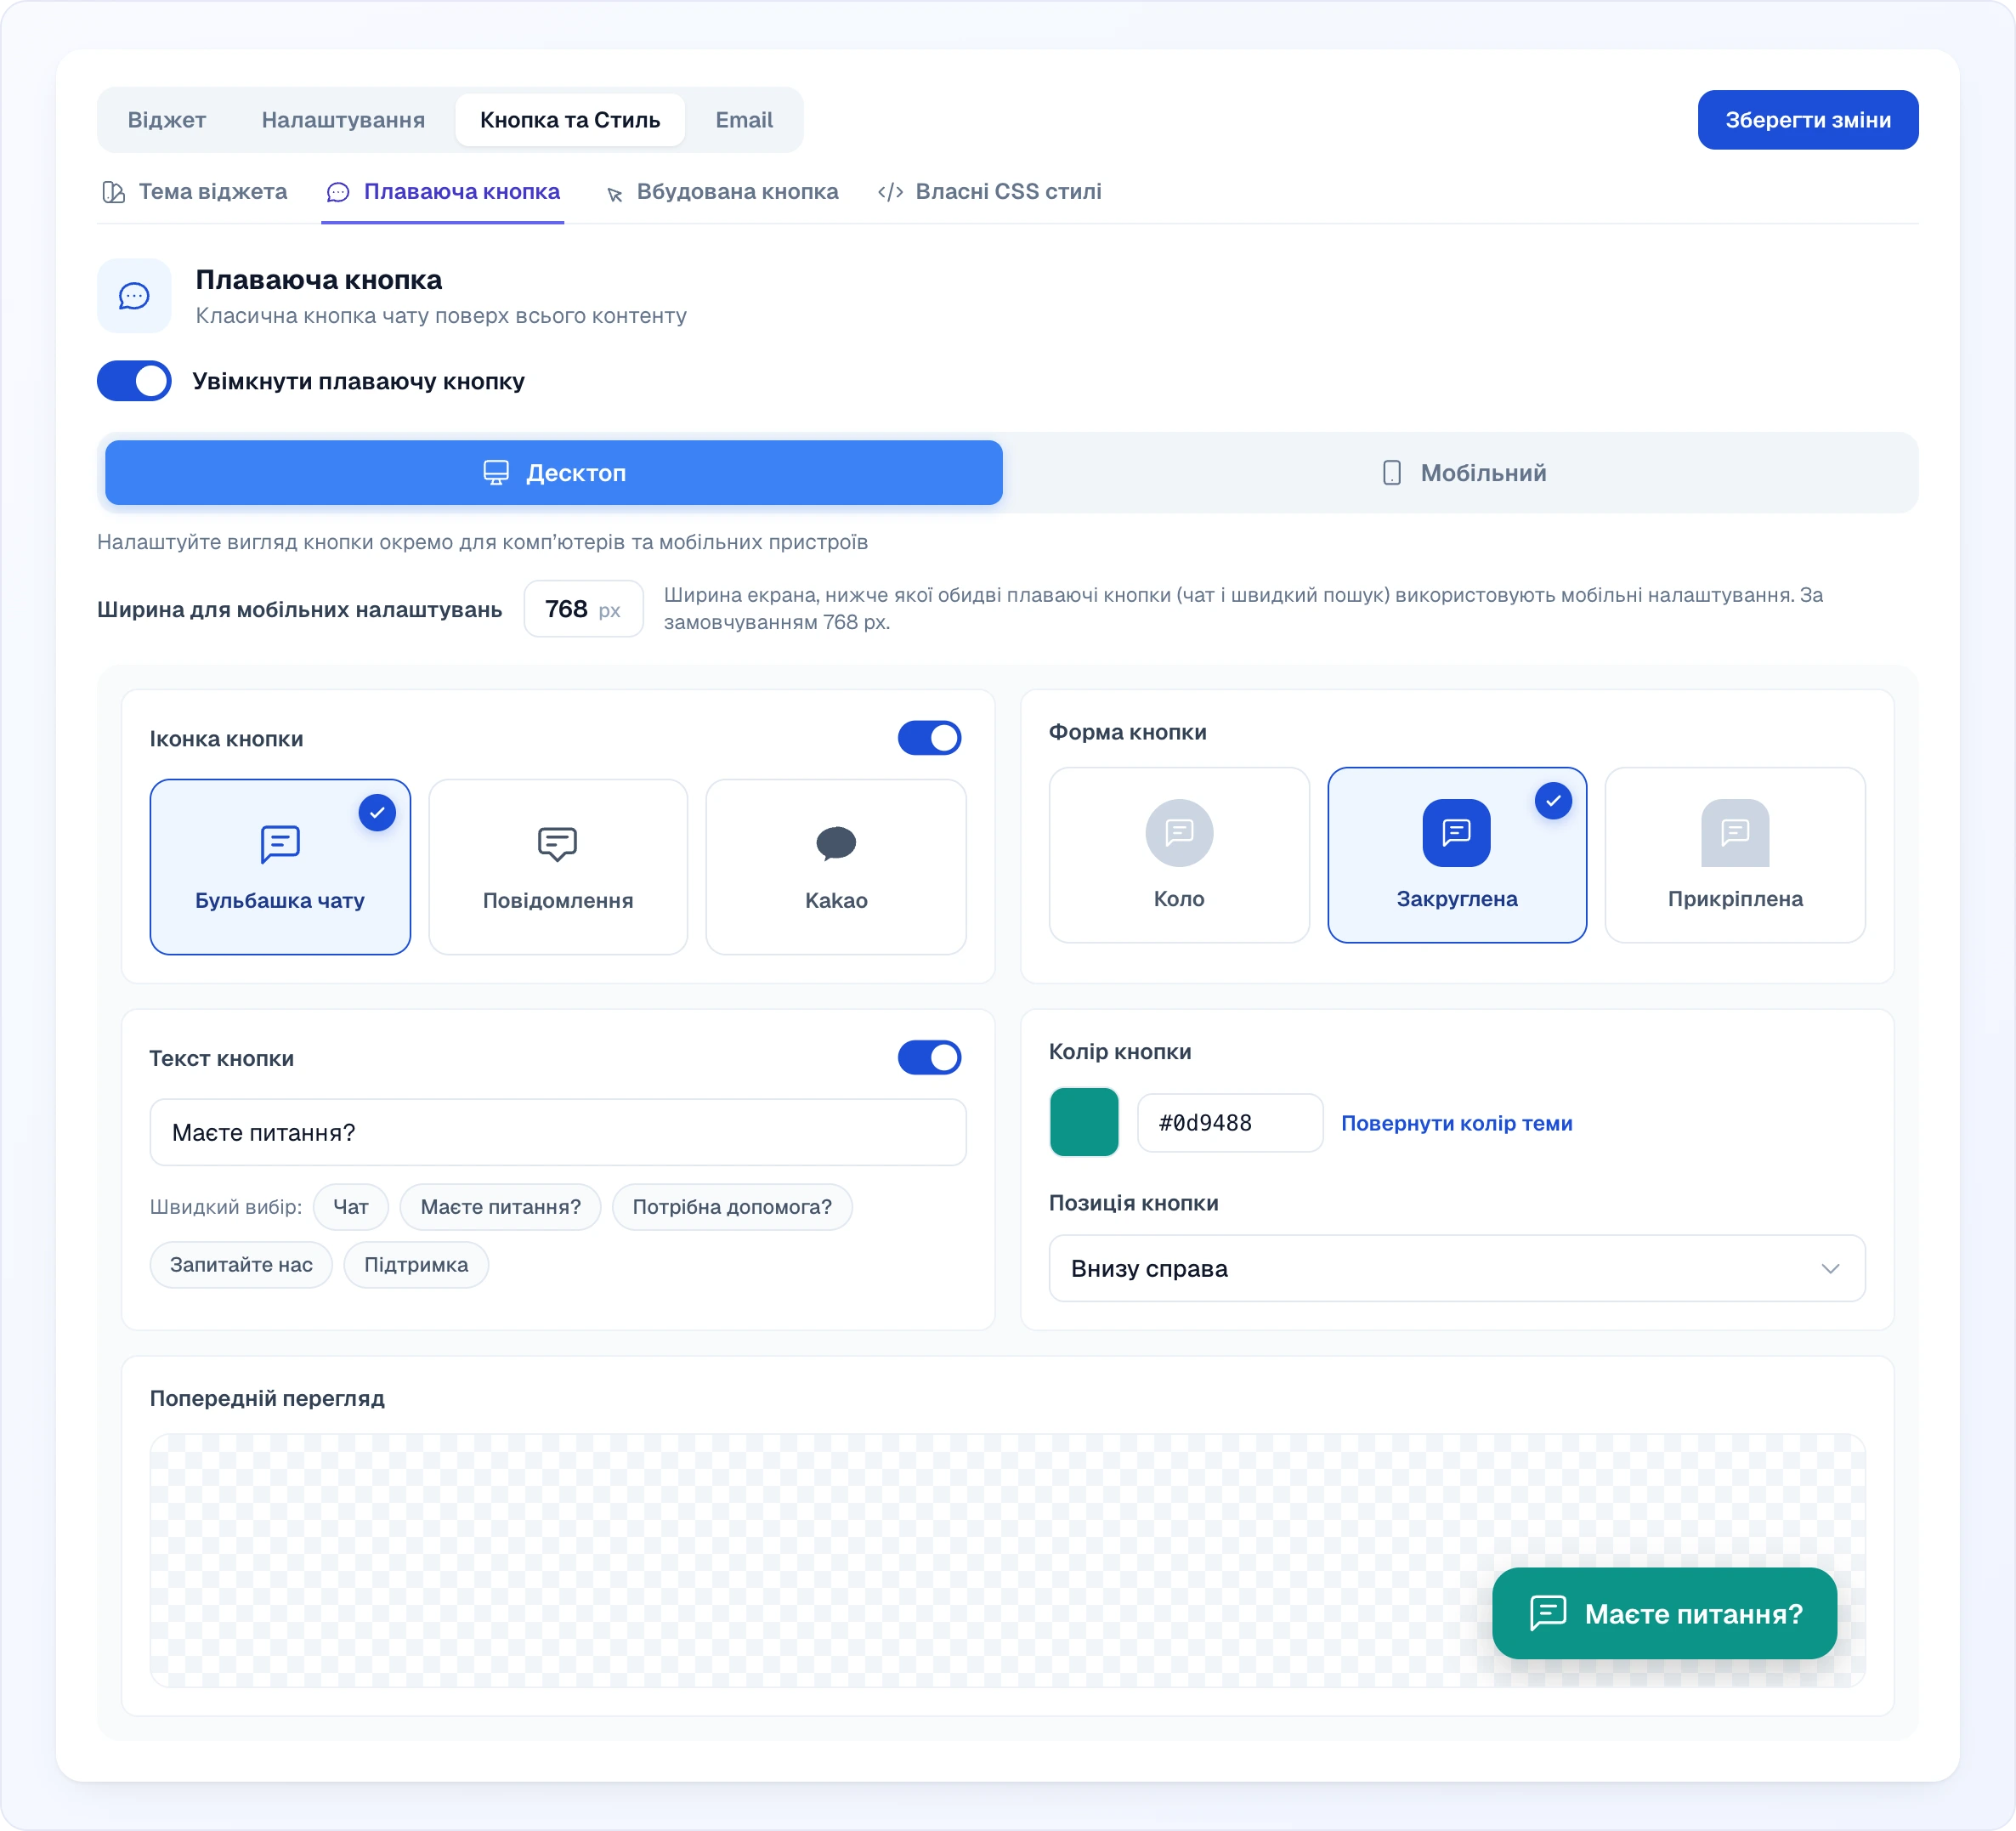
Task: Choose the Запитайте нас quick chip
Action: (241, 1265)
